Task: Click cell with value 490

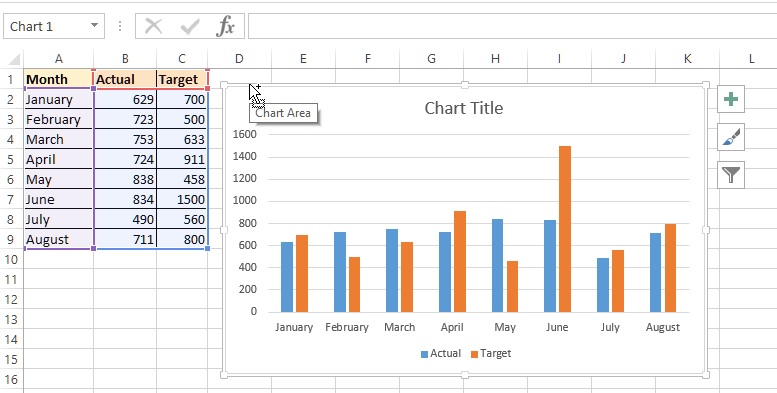Action: (125, 219)
